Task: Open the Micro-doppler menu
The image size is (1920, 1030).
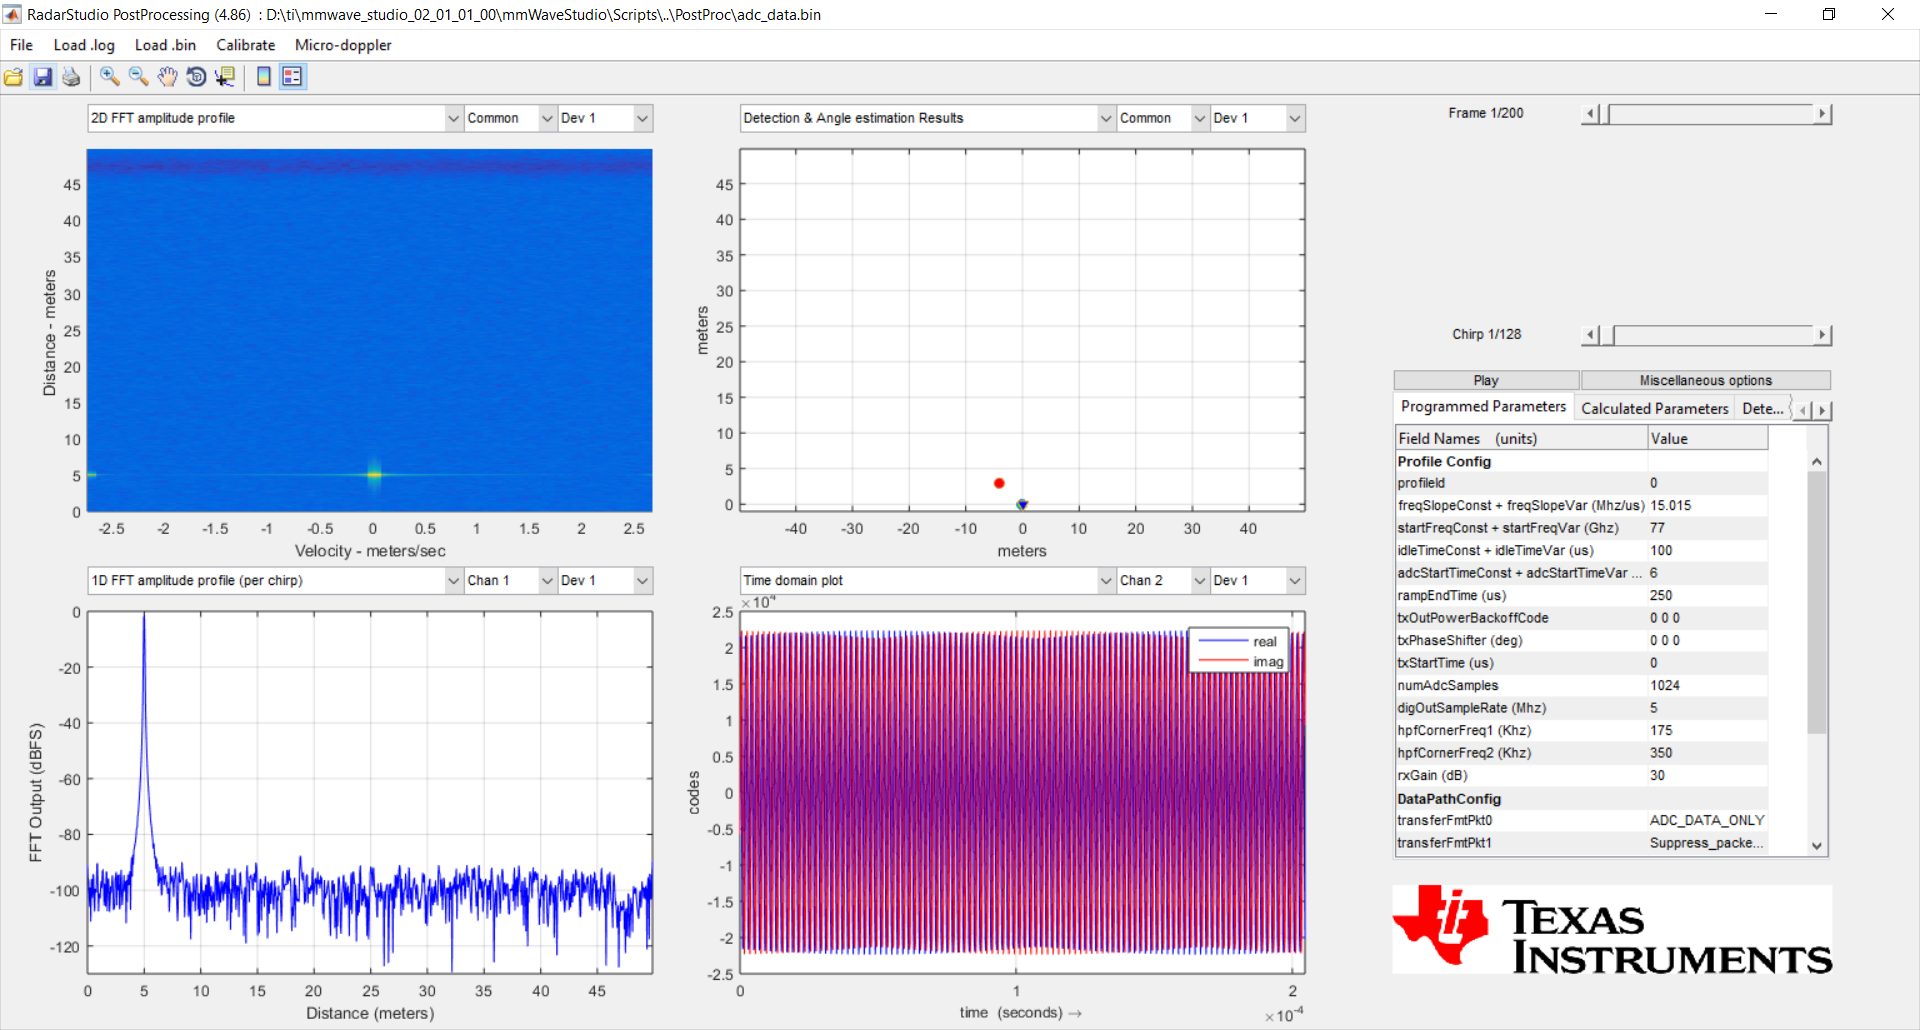Action: pos(343,45)
